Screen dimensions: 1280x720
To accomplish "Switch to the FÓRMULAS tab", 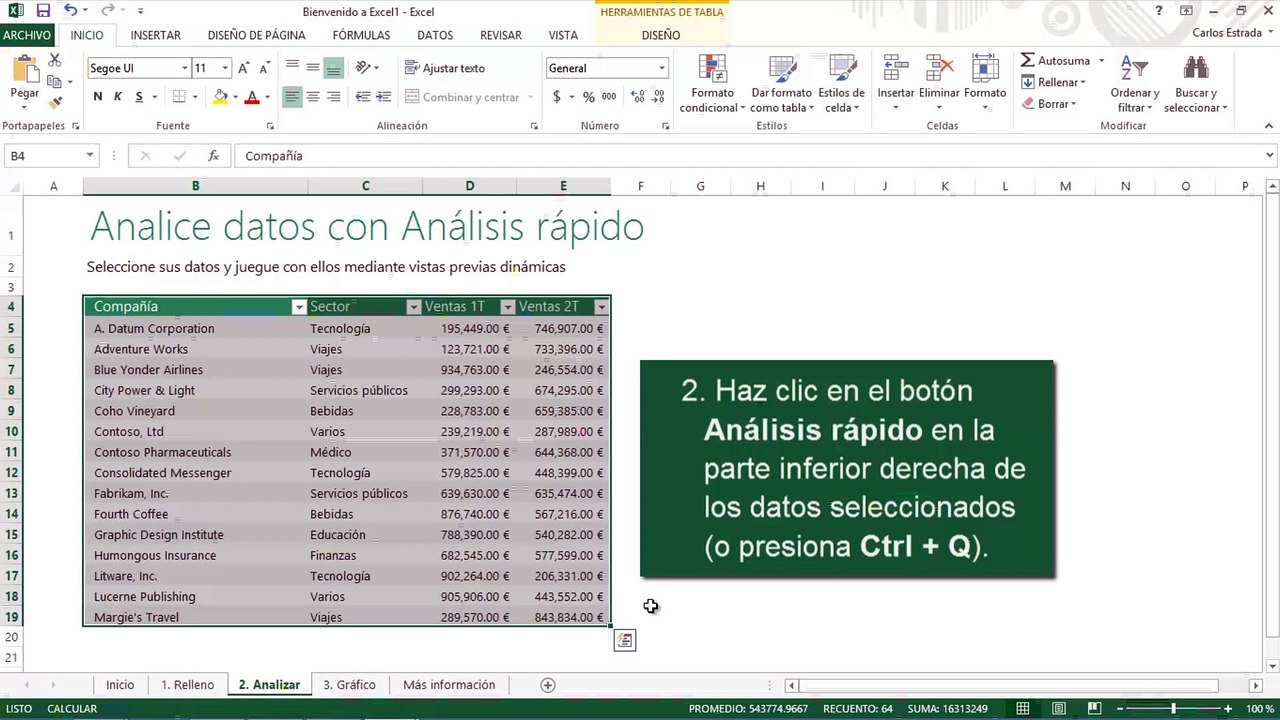I will tap(361, 35).
